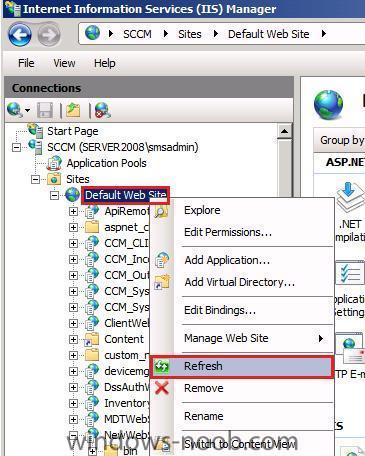Select the CCM_Out tree item
This screenshot has height=456, width=365.
126,275
